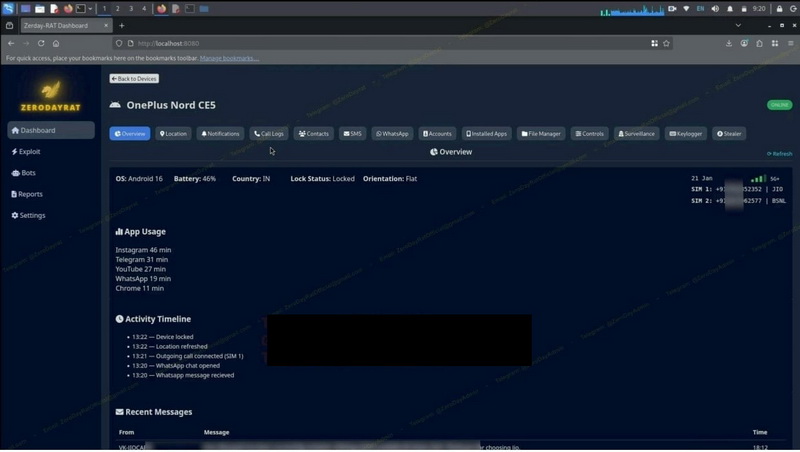800x452 pixels.
Task: Click the Refresh link beside Overview
Action: (x=779, y=154)
